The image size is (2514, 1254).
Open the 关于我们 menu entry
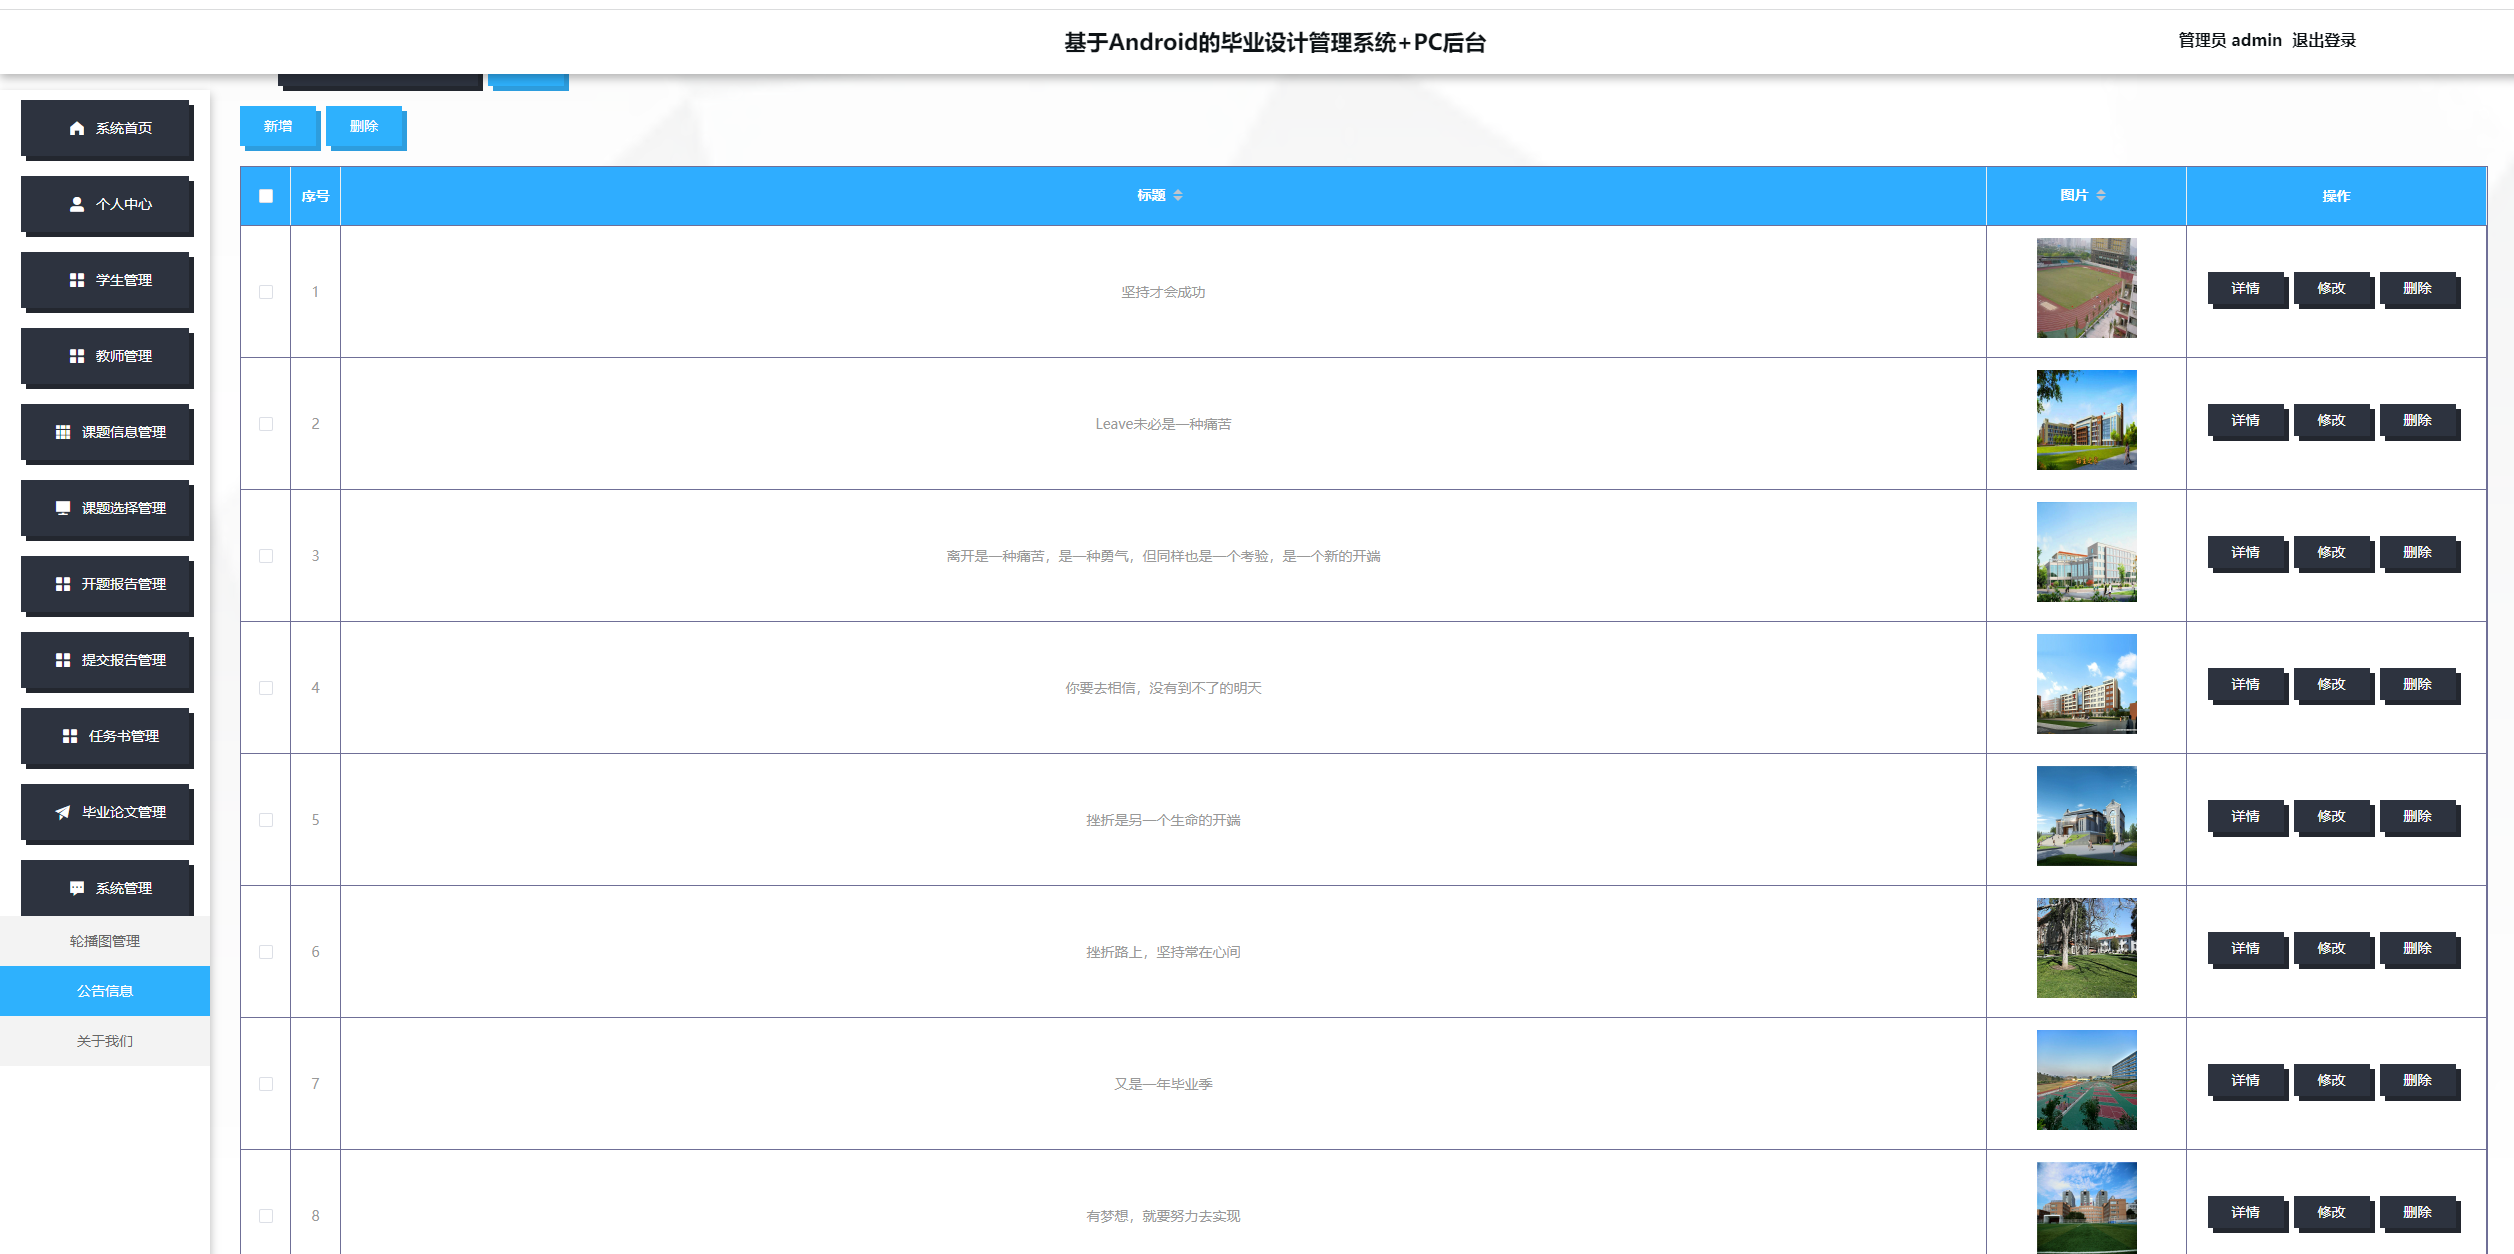click(104, 1040)
